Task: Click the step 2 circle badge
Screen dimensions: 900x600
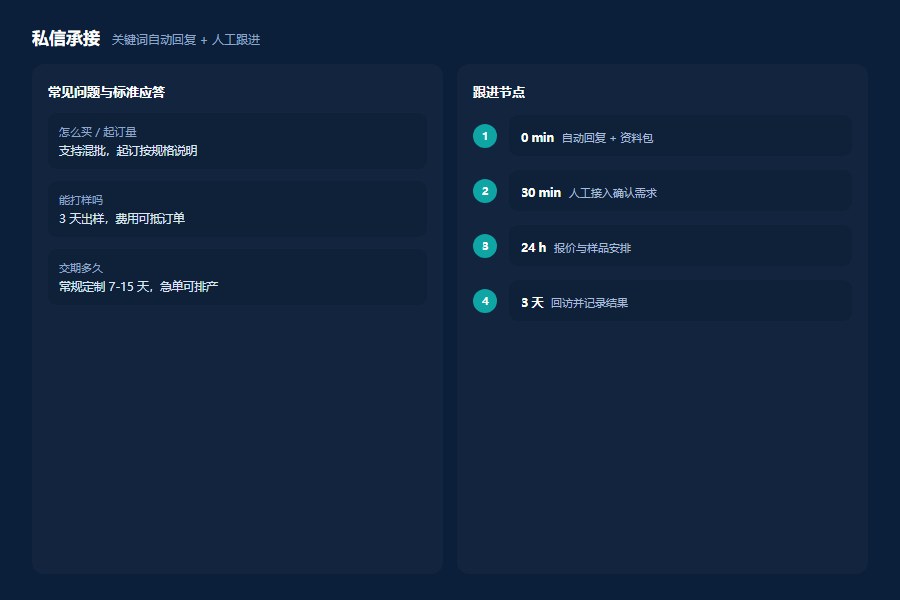Action: (485, 191)
